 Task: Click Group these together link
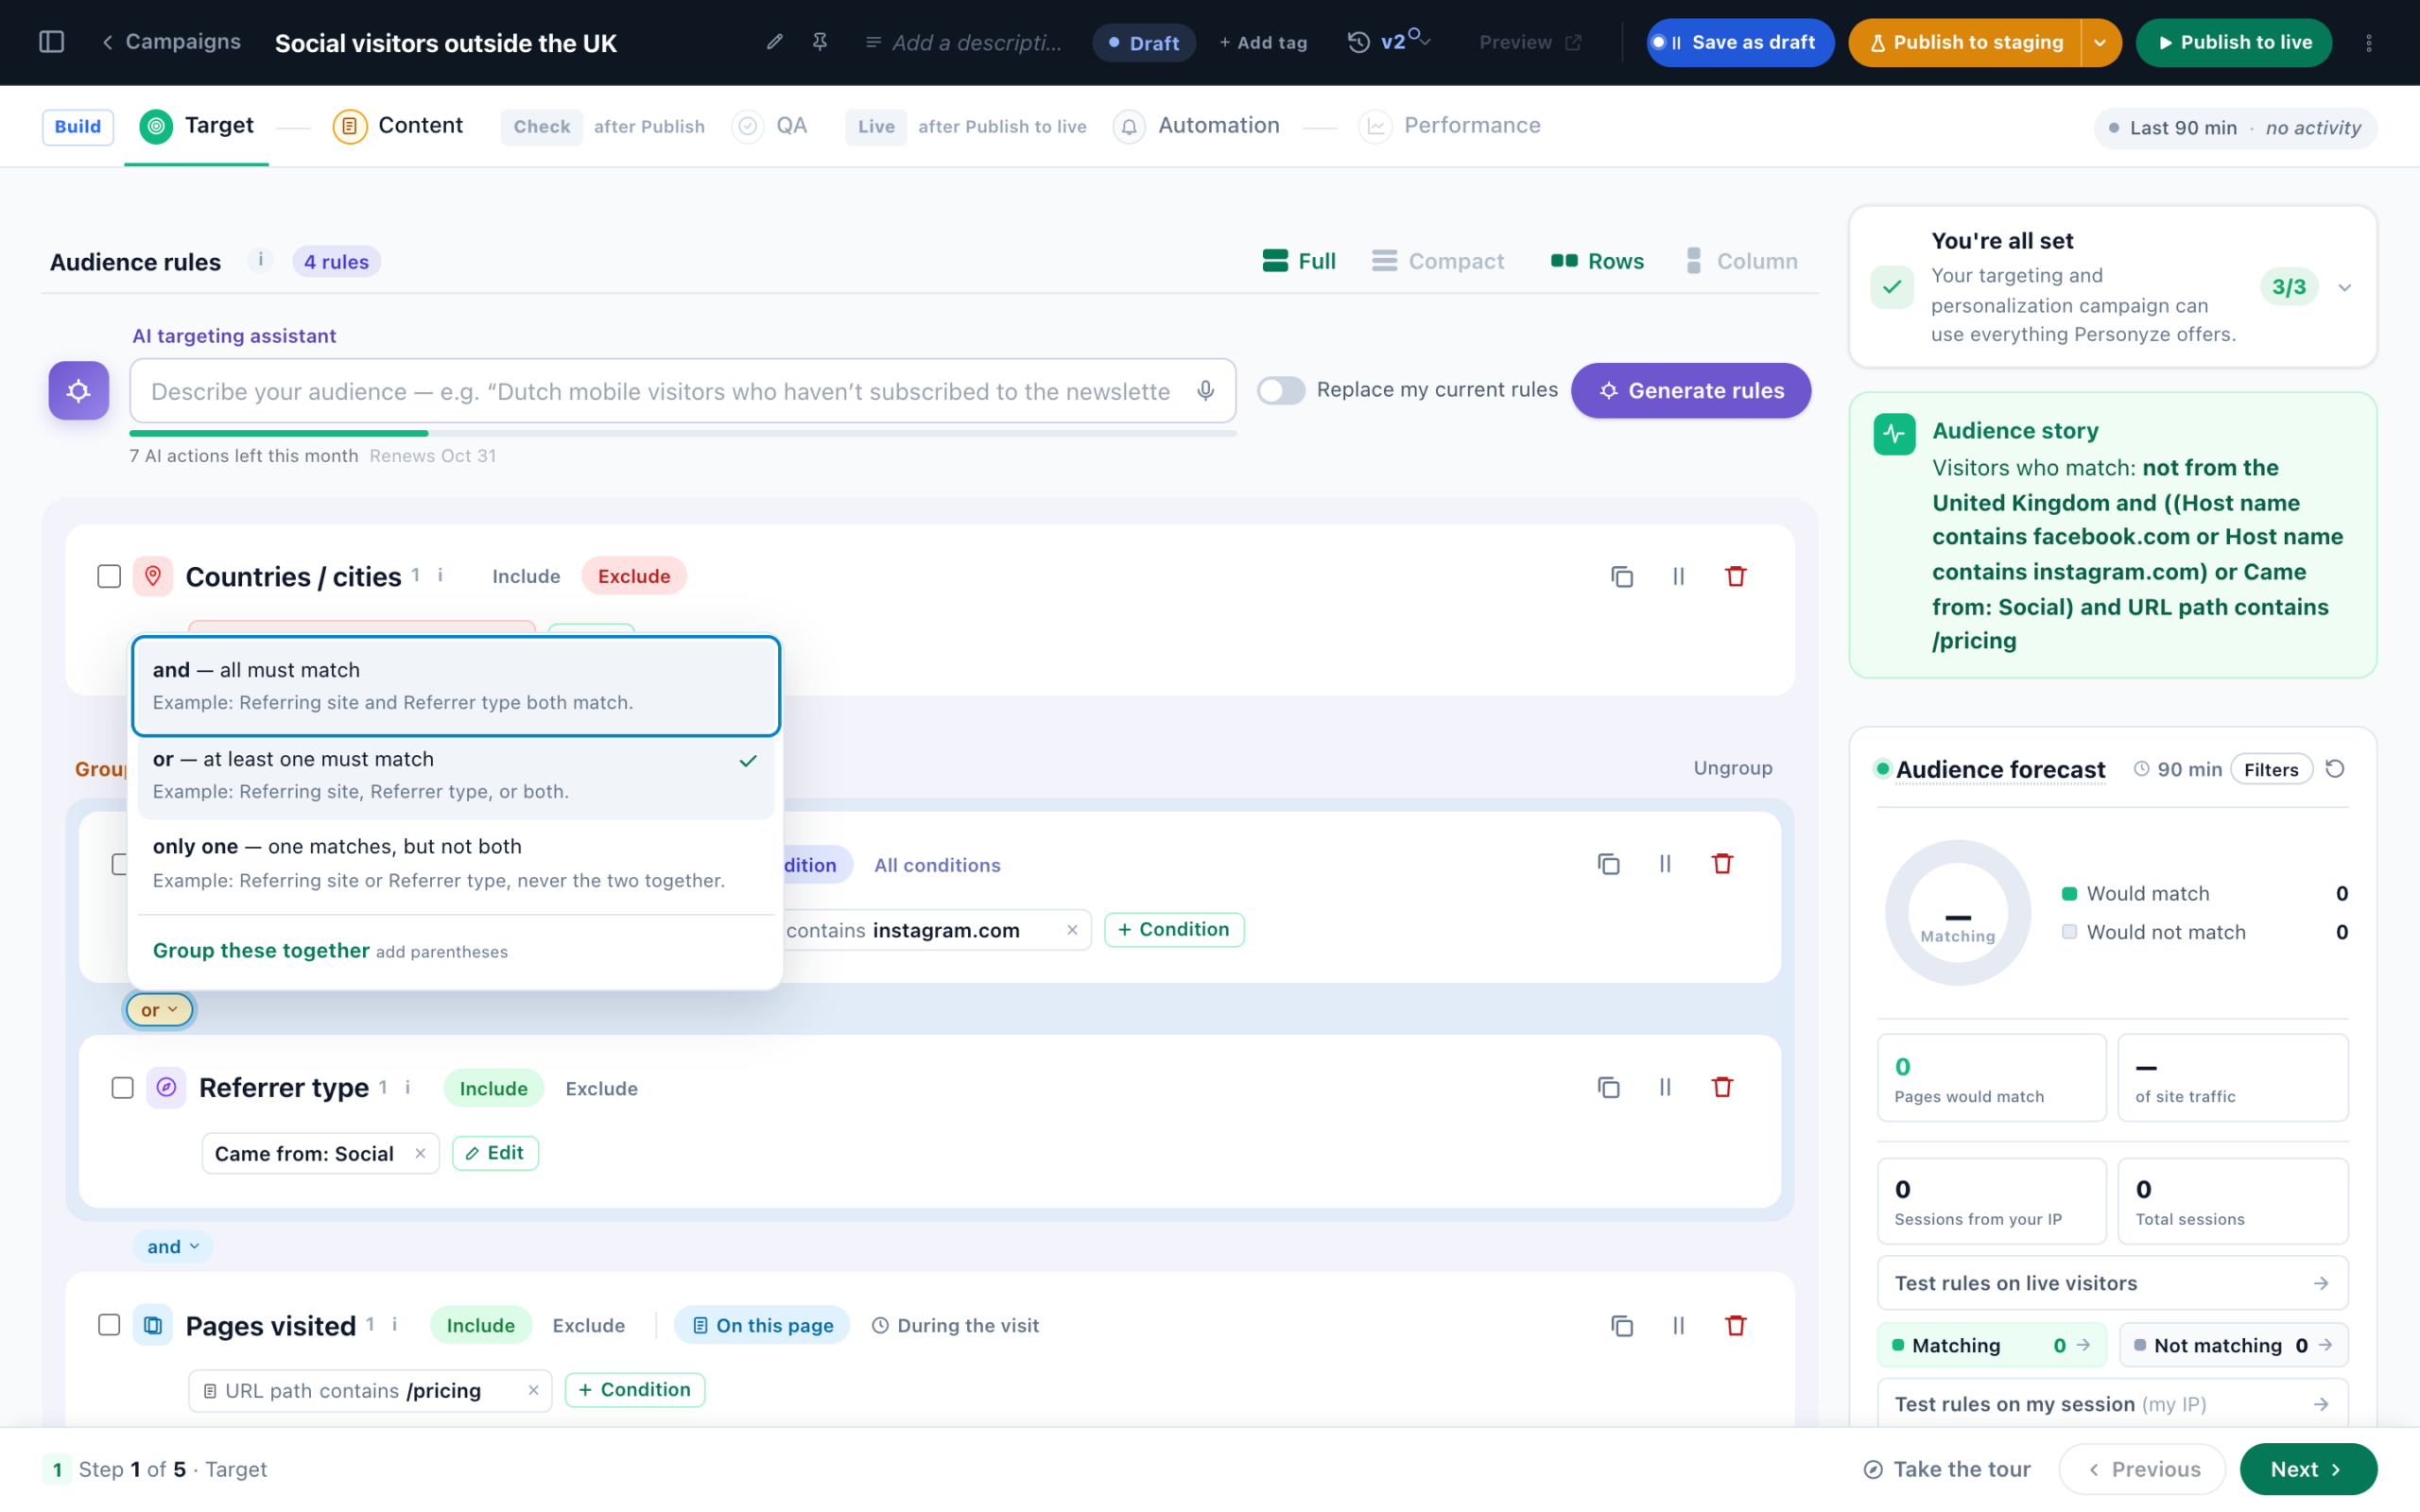(261, 950)
